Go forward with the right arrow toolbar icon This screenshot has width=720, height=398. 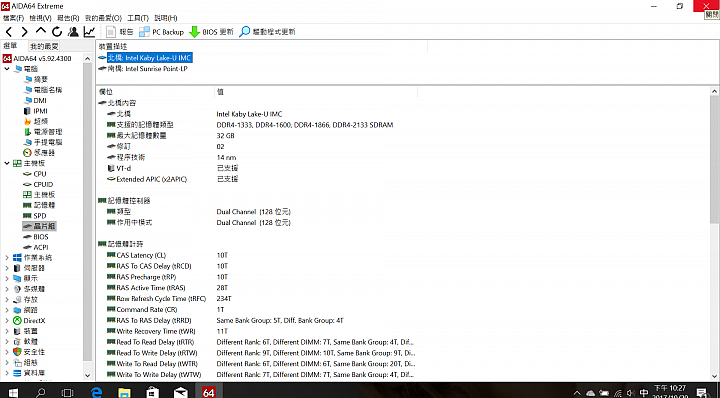pyautogui.click(x=24, y=32)
